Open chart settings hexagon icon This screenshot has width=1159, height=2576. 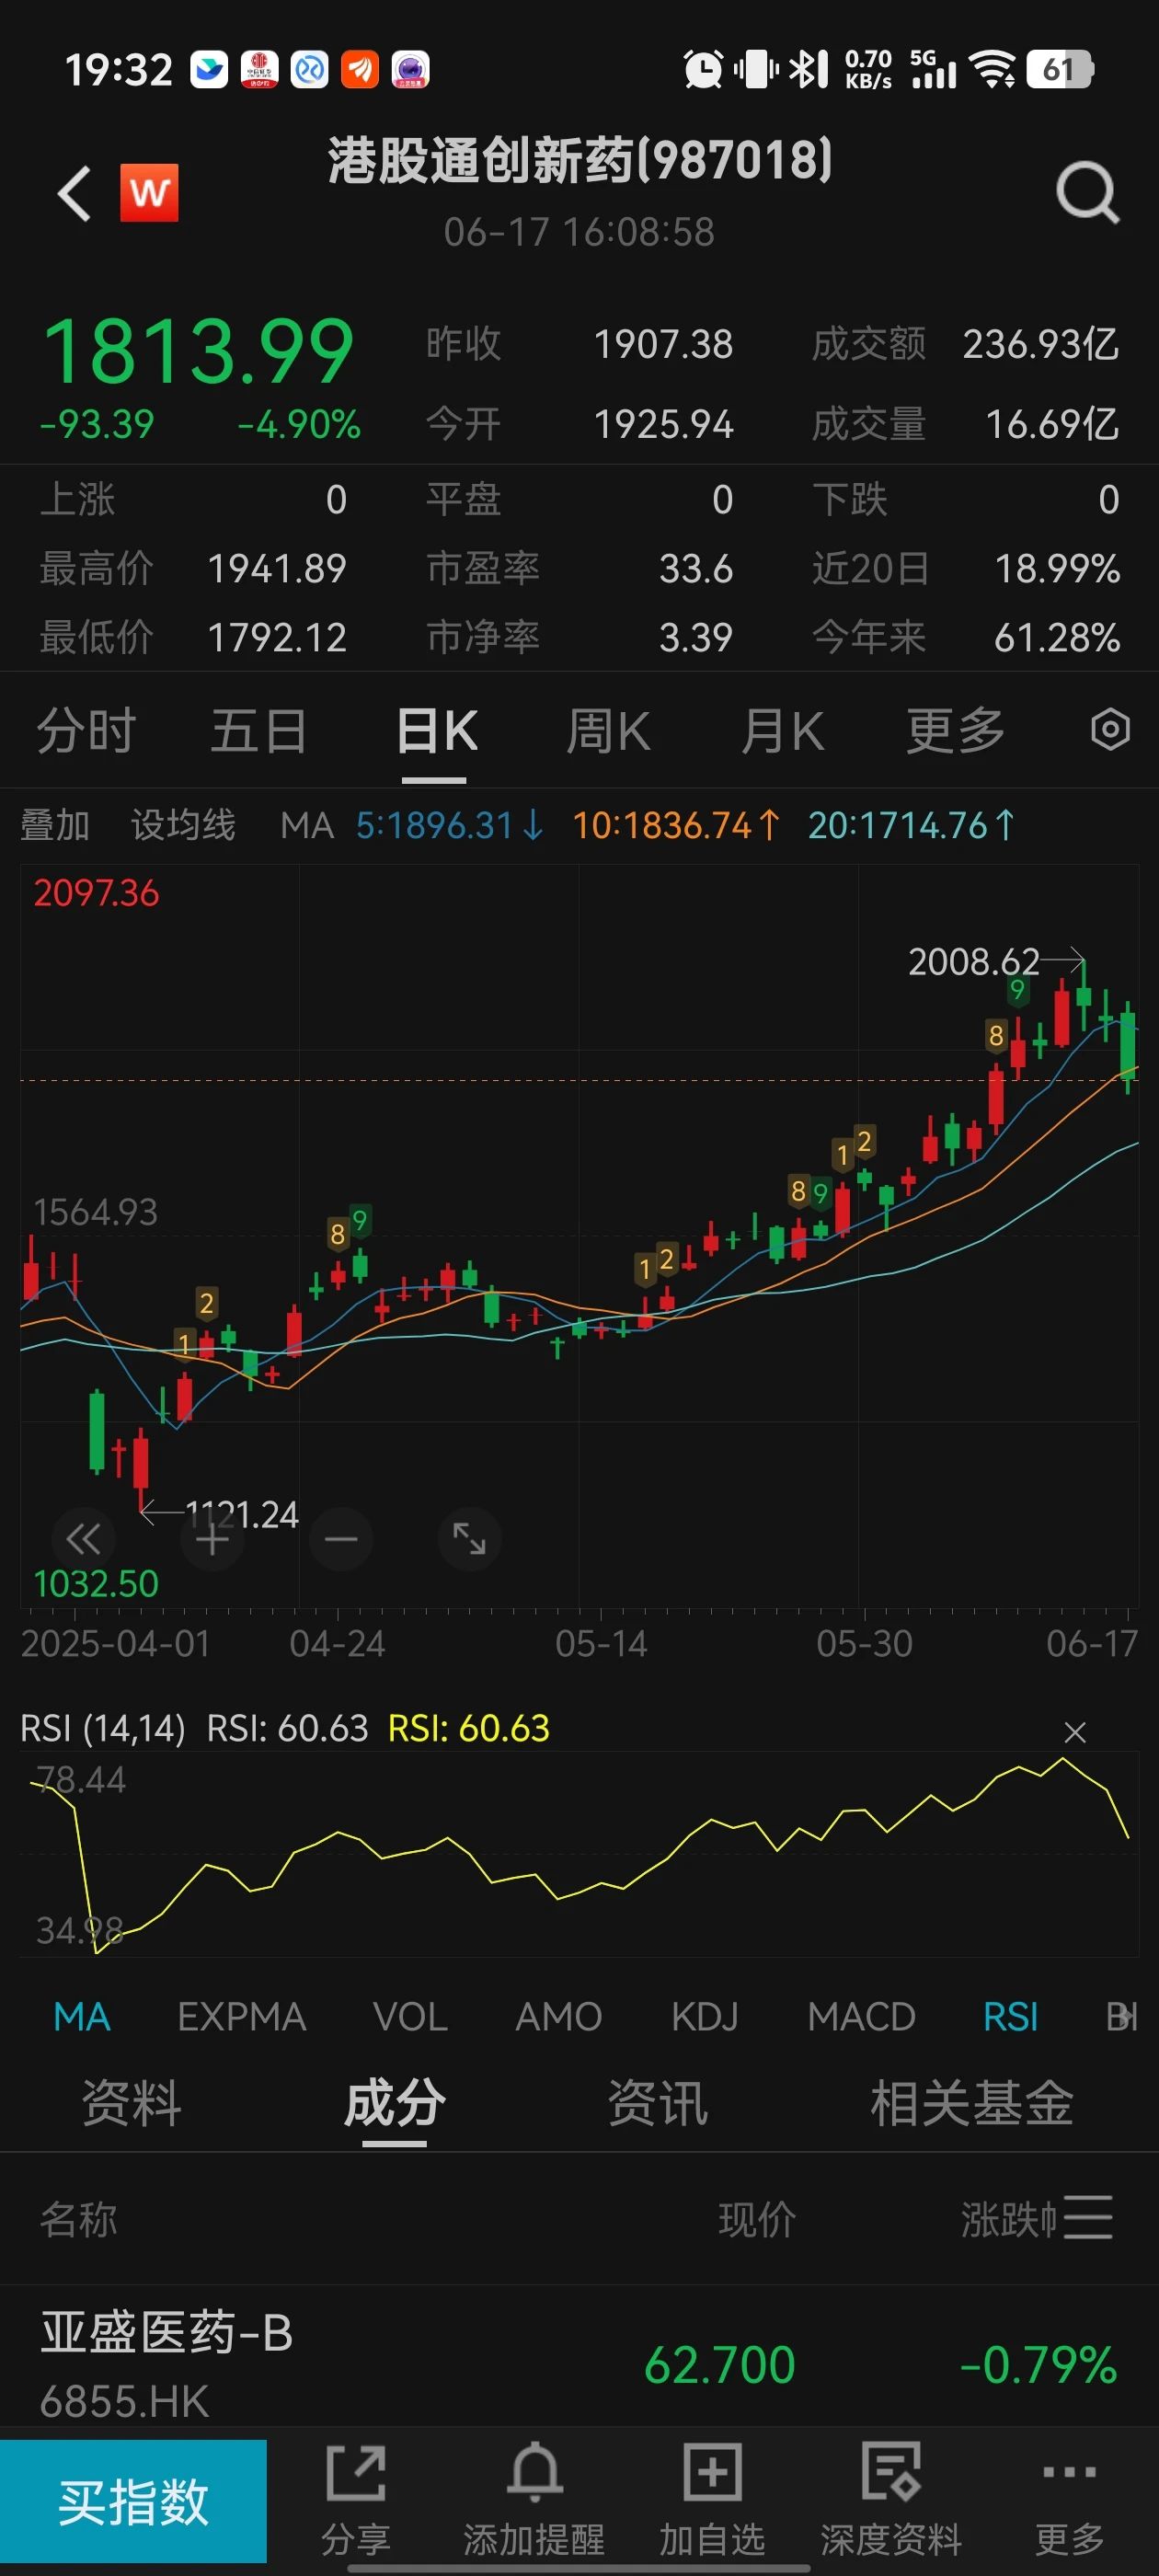pos(1110,729)
